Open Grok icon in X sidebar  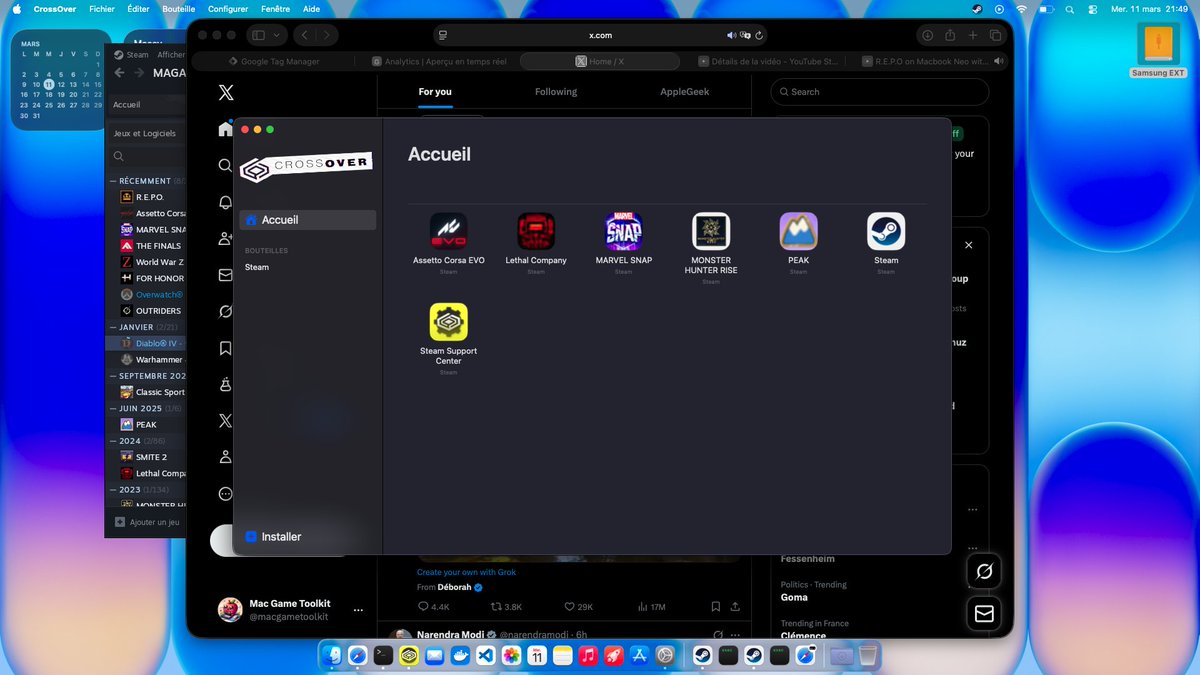coord(226,312)
